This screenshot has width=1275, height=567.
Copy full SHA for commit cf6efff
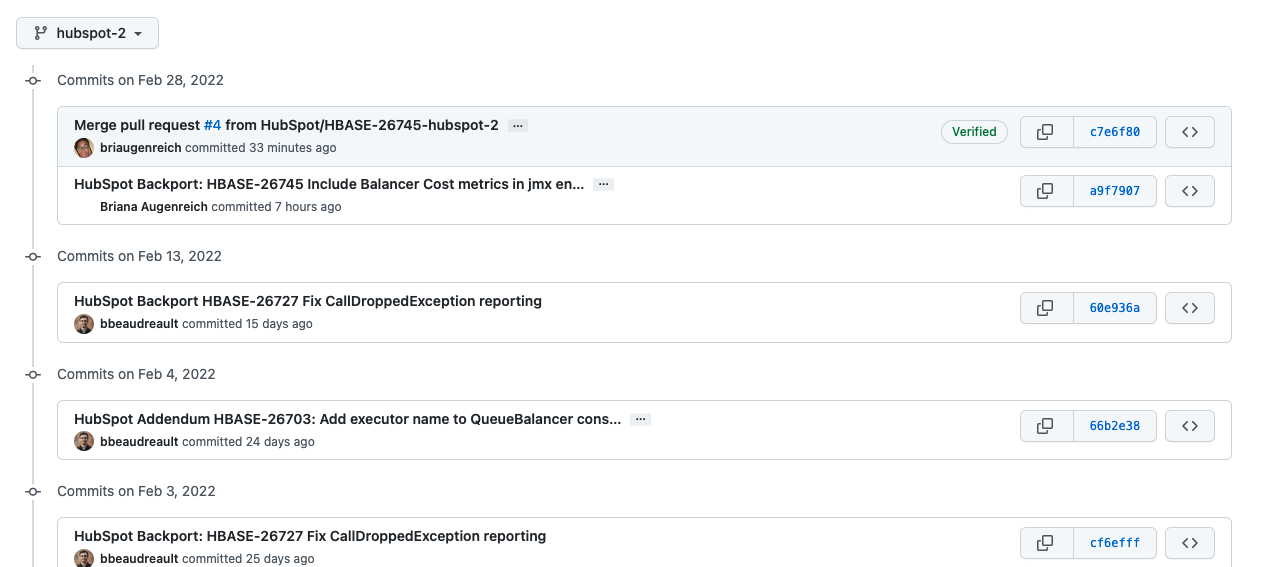tap(1046, 543)
